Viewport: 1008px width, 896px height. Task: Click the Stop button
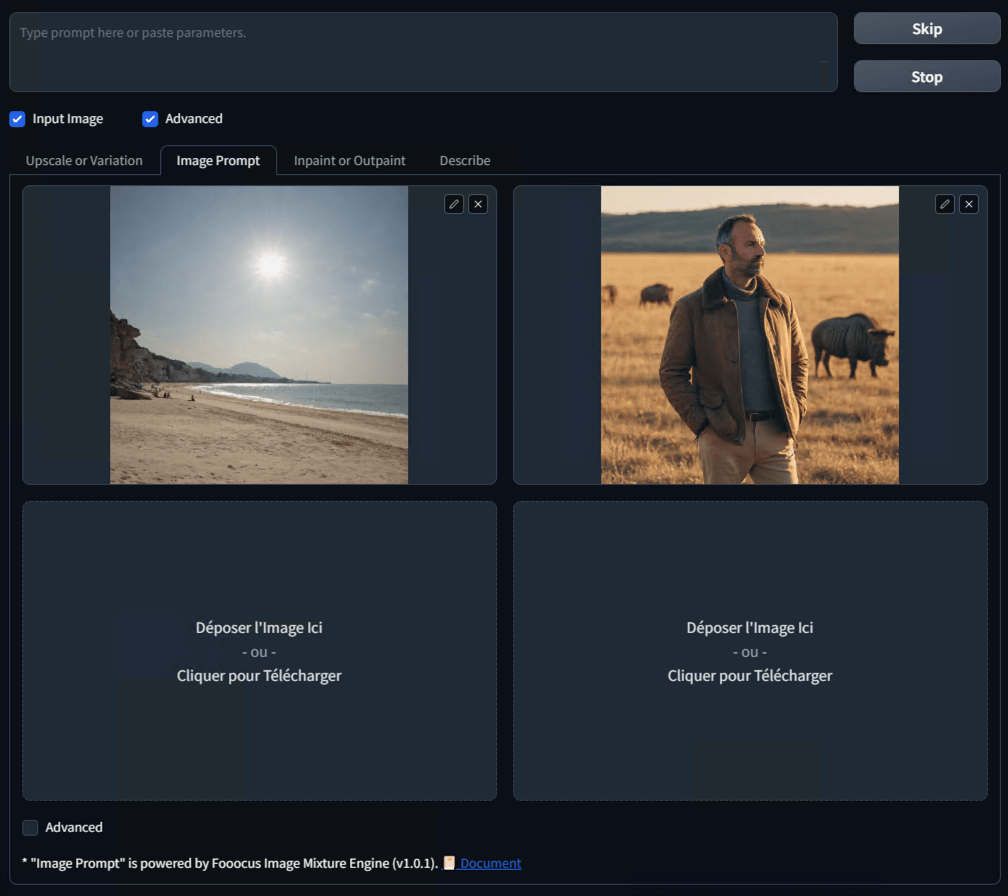tap(927, 77)
